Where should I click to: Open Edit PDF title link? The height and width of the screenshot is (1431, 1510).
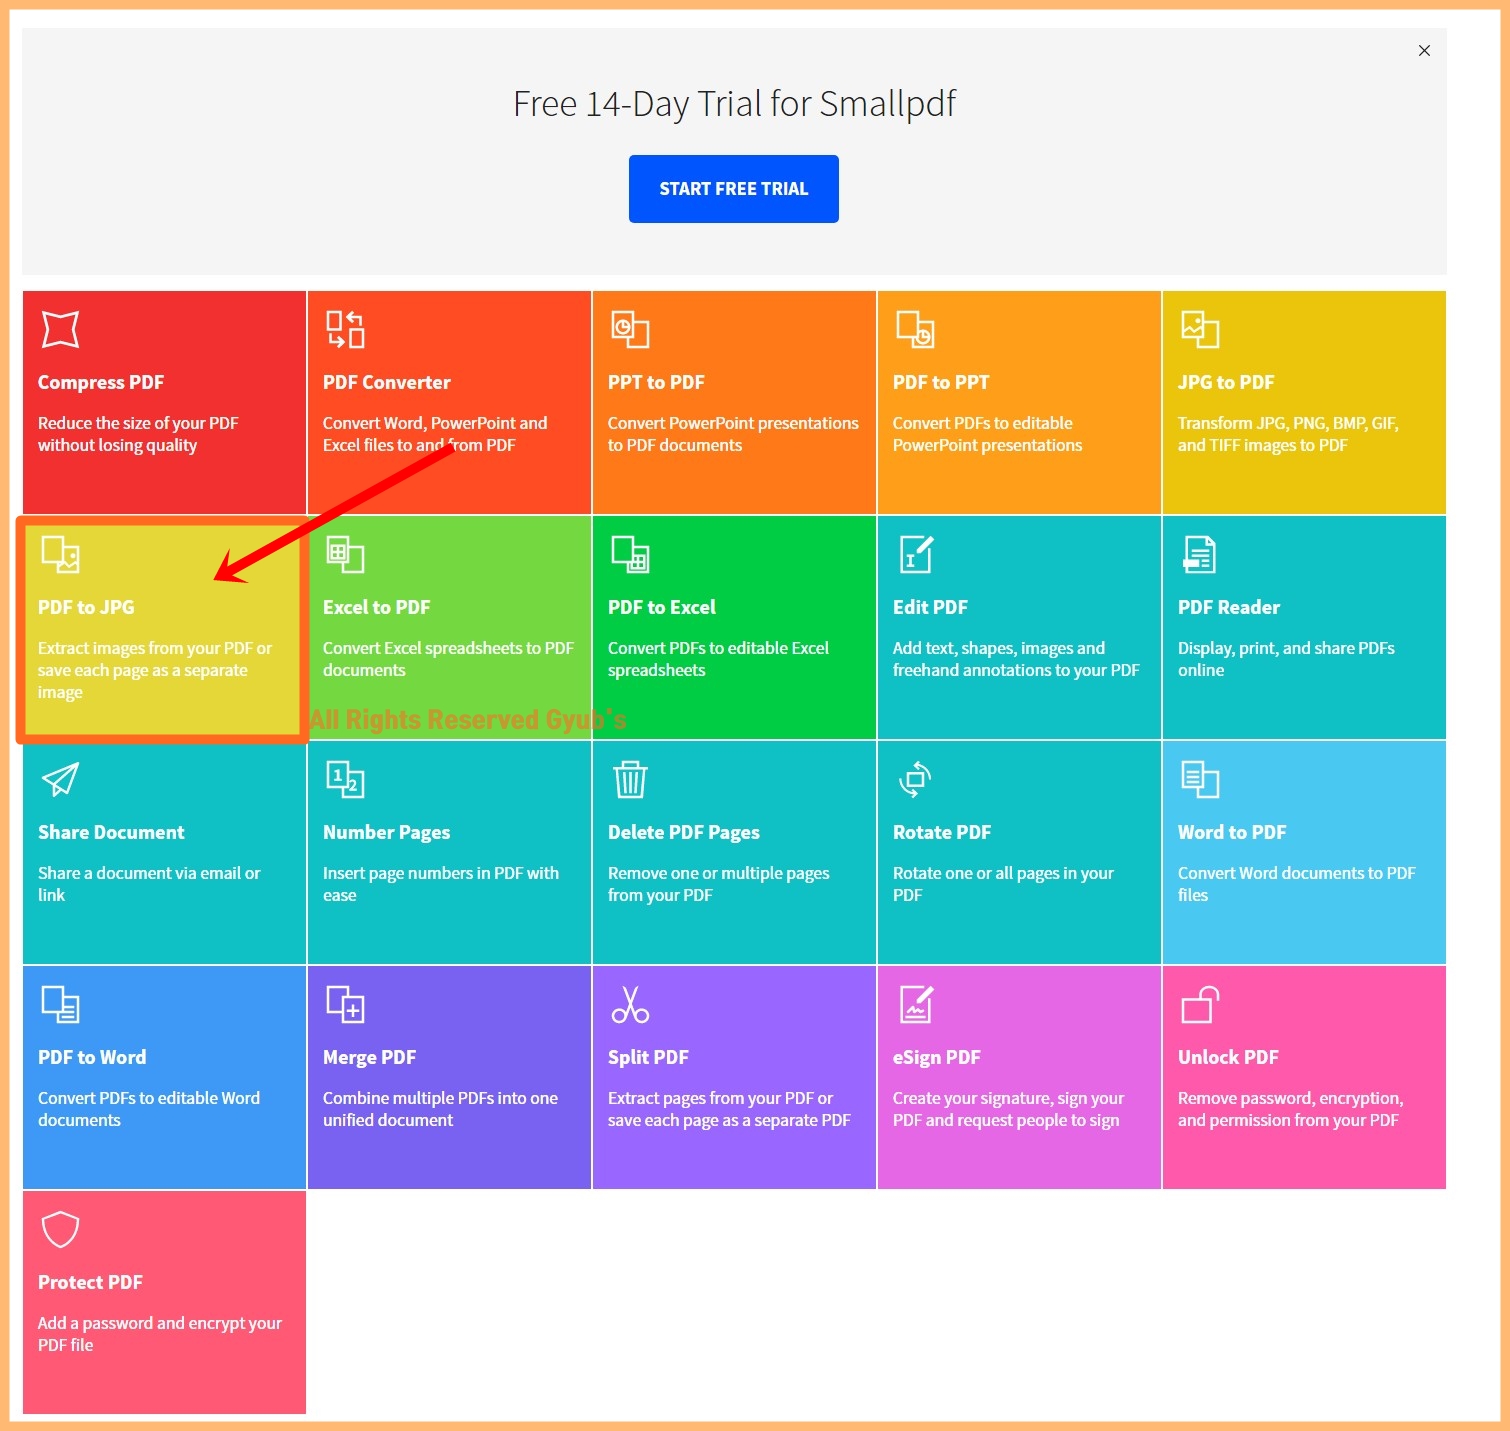[x=930, y=608]
